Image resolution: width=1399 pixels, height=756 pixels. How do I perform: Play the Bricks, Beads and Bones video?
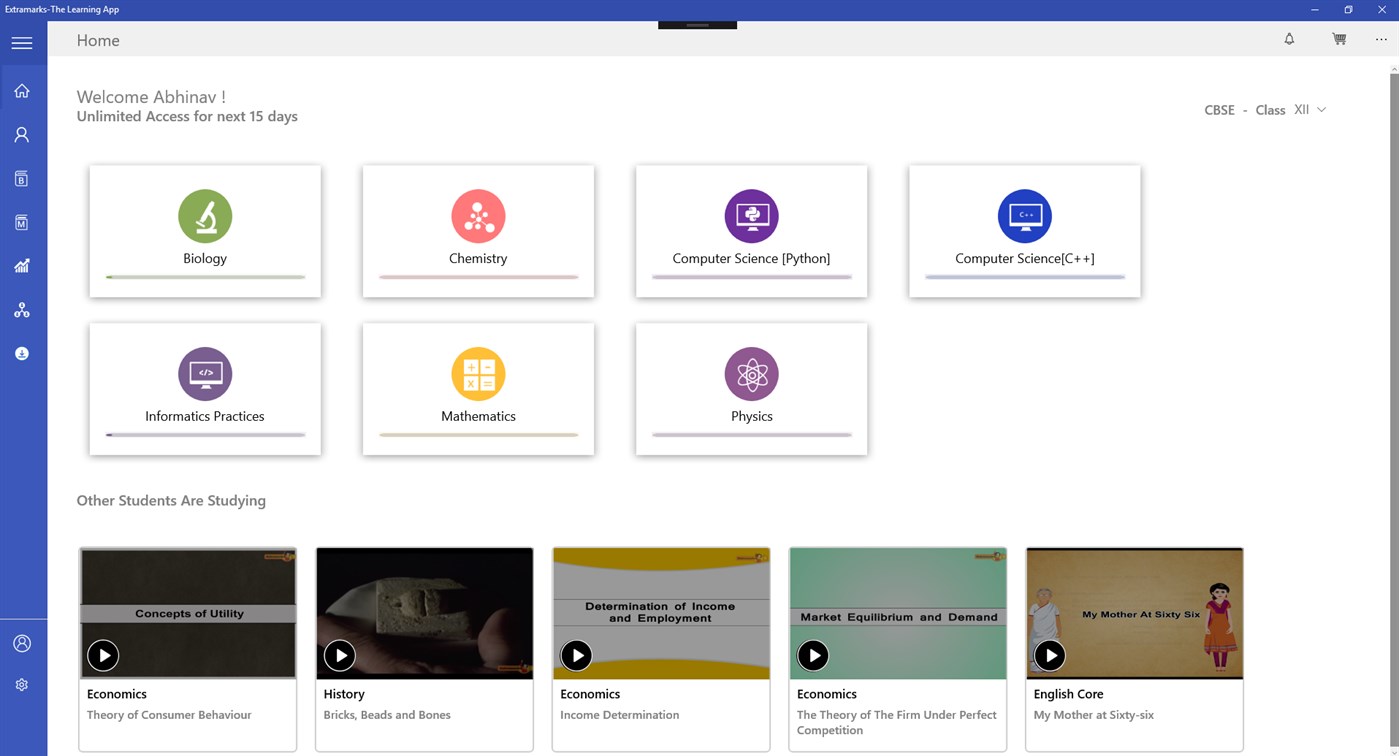(340, 655)
